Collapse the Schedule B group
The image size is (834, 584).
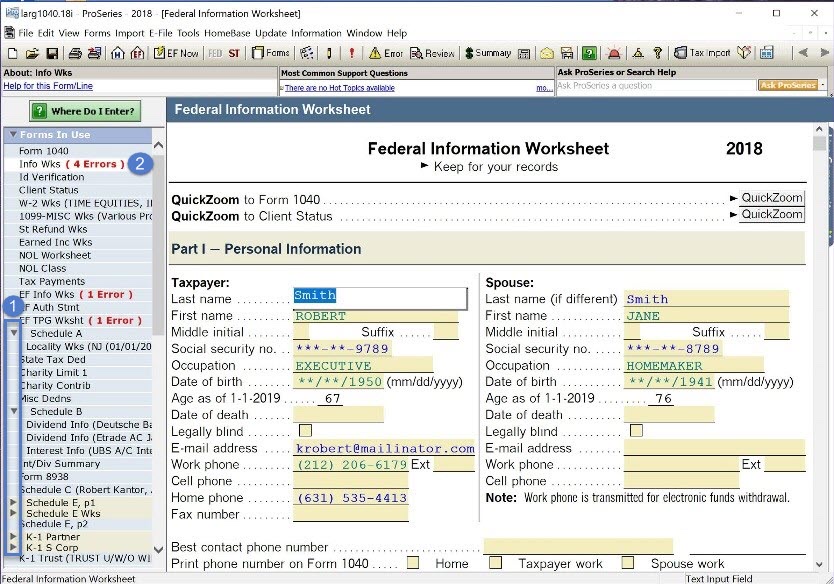point(14,411)
